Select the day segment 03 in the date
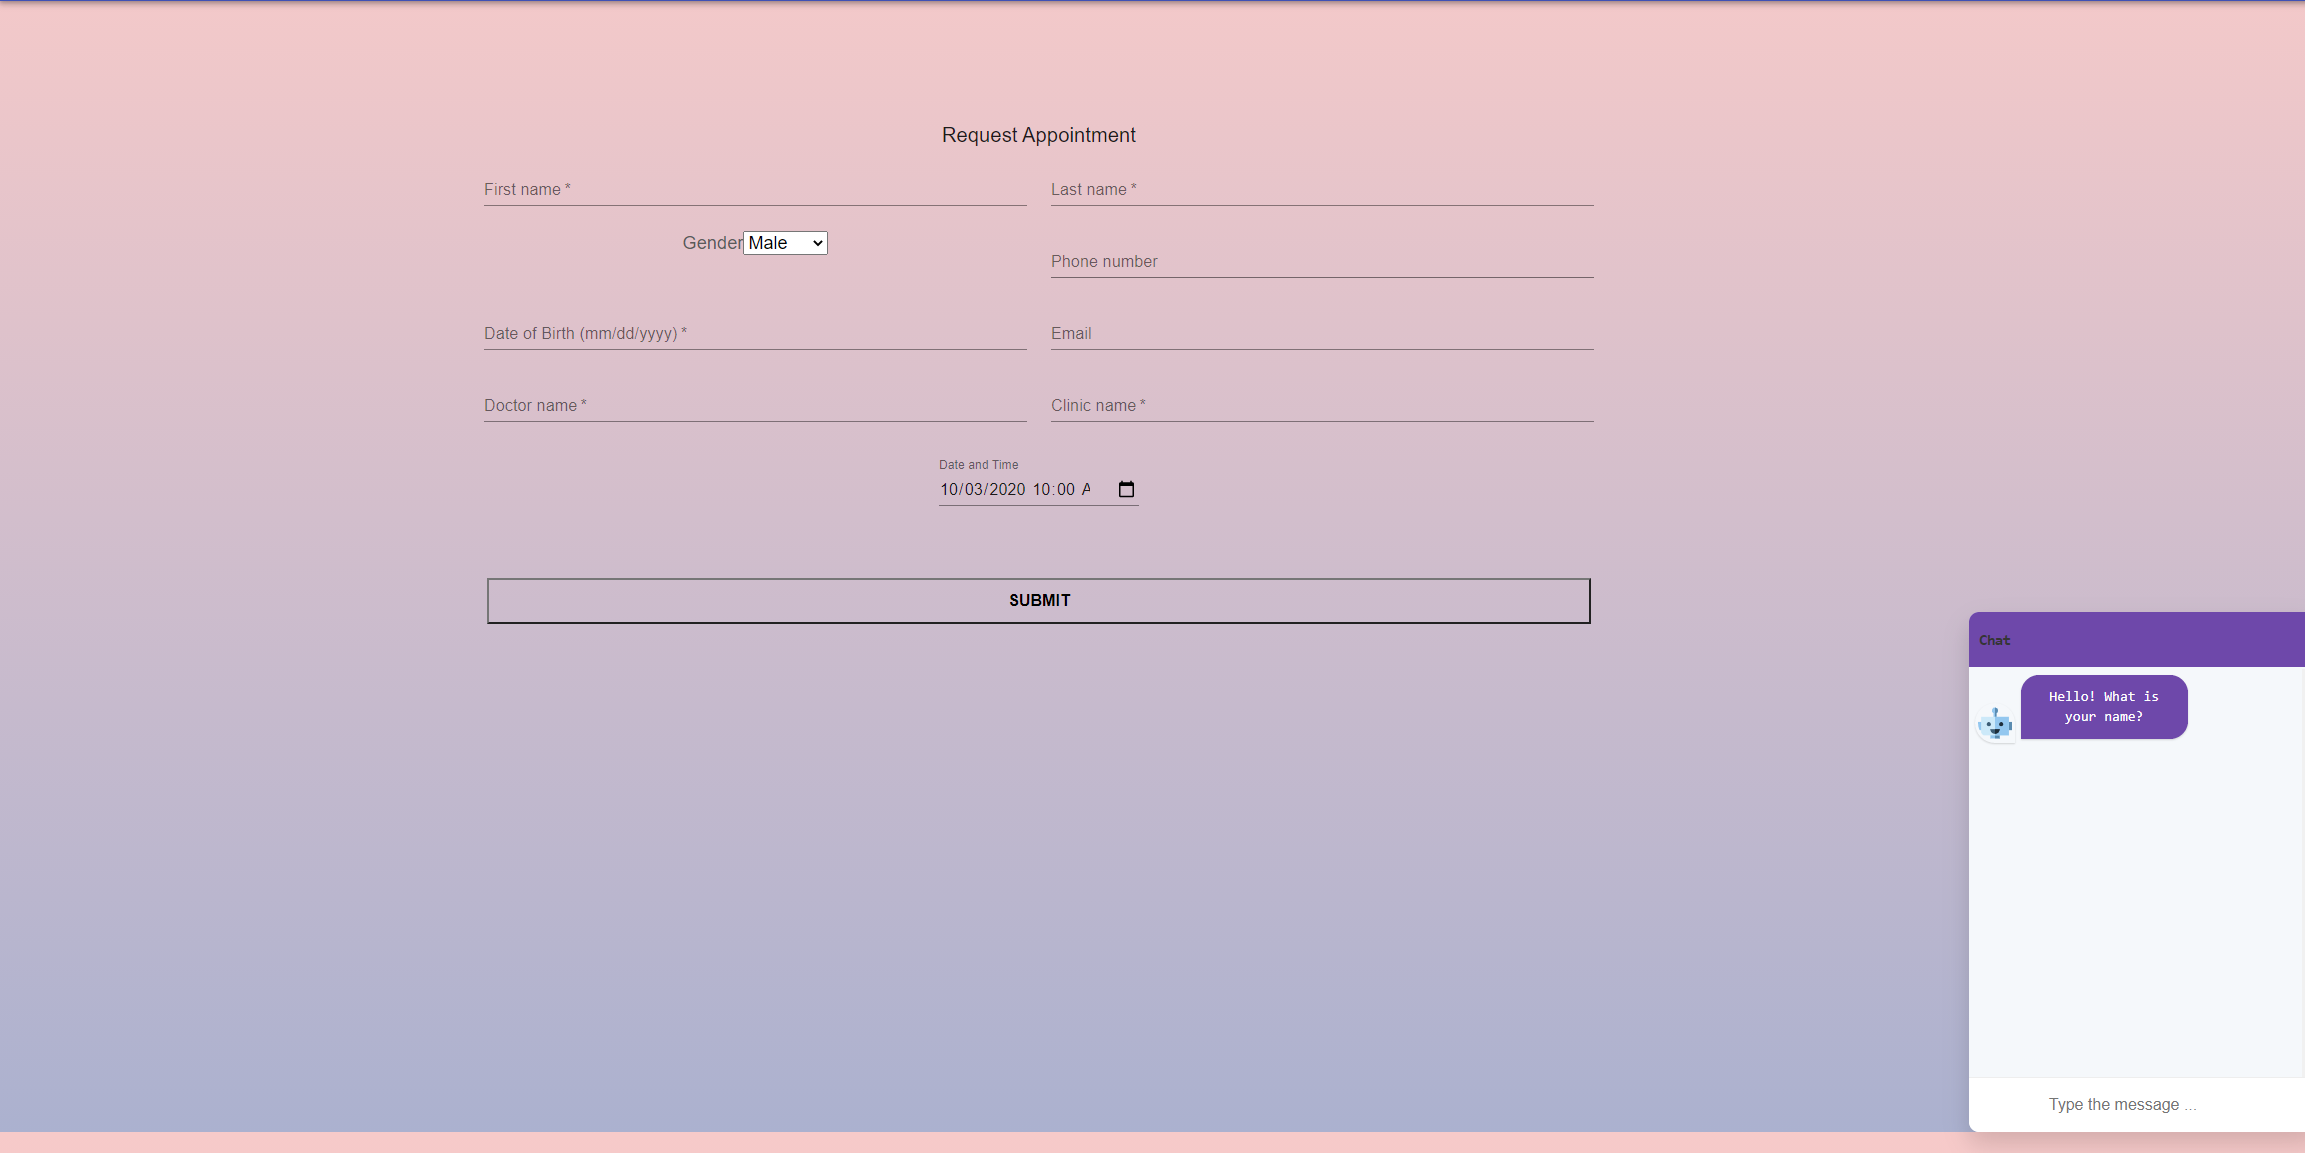Screen dimensions: 2305x1153 point(974,489)
